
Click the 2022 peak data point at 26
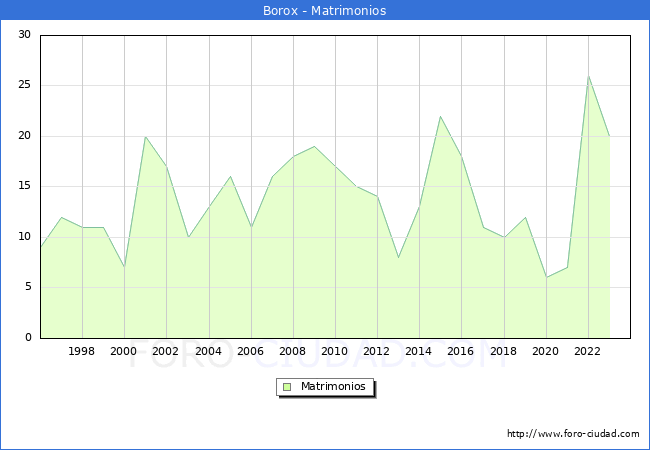[x=589, y=76]
